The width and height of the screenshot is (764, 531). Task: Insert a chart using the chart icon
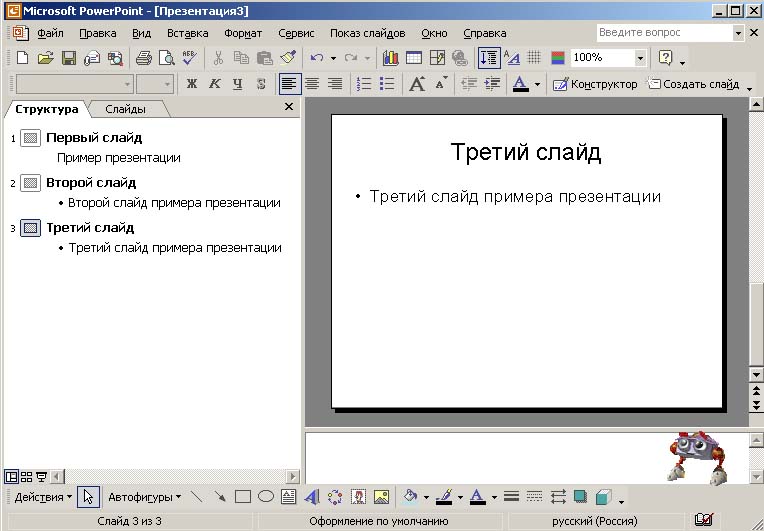point(390,58)
